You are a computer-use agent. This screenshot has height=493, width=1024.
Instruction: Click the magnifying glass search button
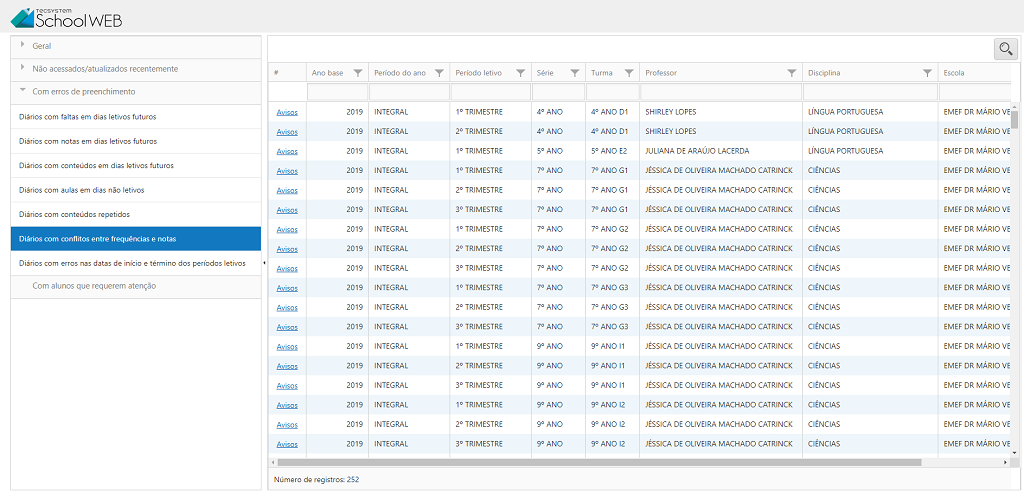click(x=1005, y=48)
